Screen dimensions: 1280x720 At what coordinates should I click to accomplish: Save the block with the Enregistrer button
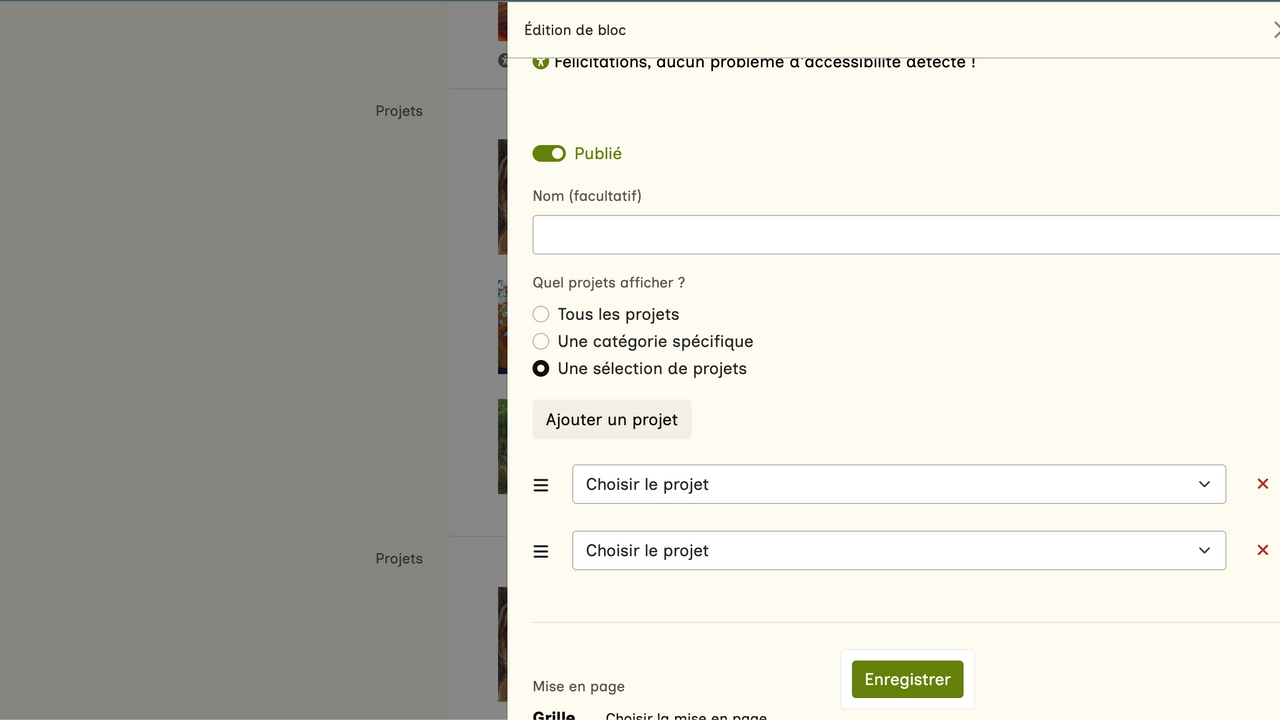coord(907,679)
